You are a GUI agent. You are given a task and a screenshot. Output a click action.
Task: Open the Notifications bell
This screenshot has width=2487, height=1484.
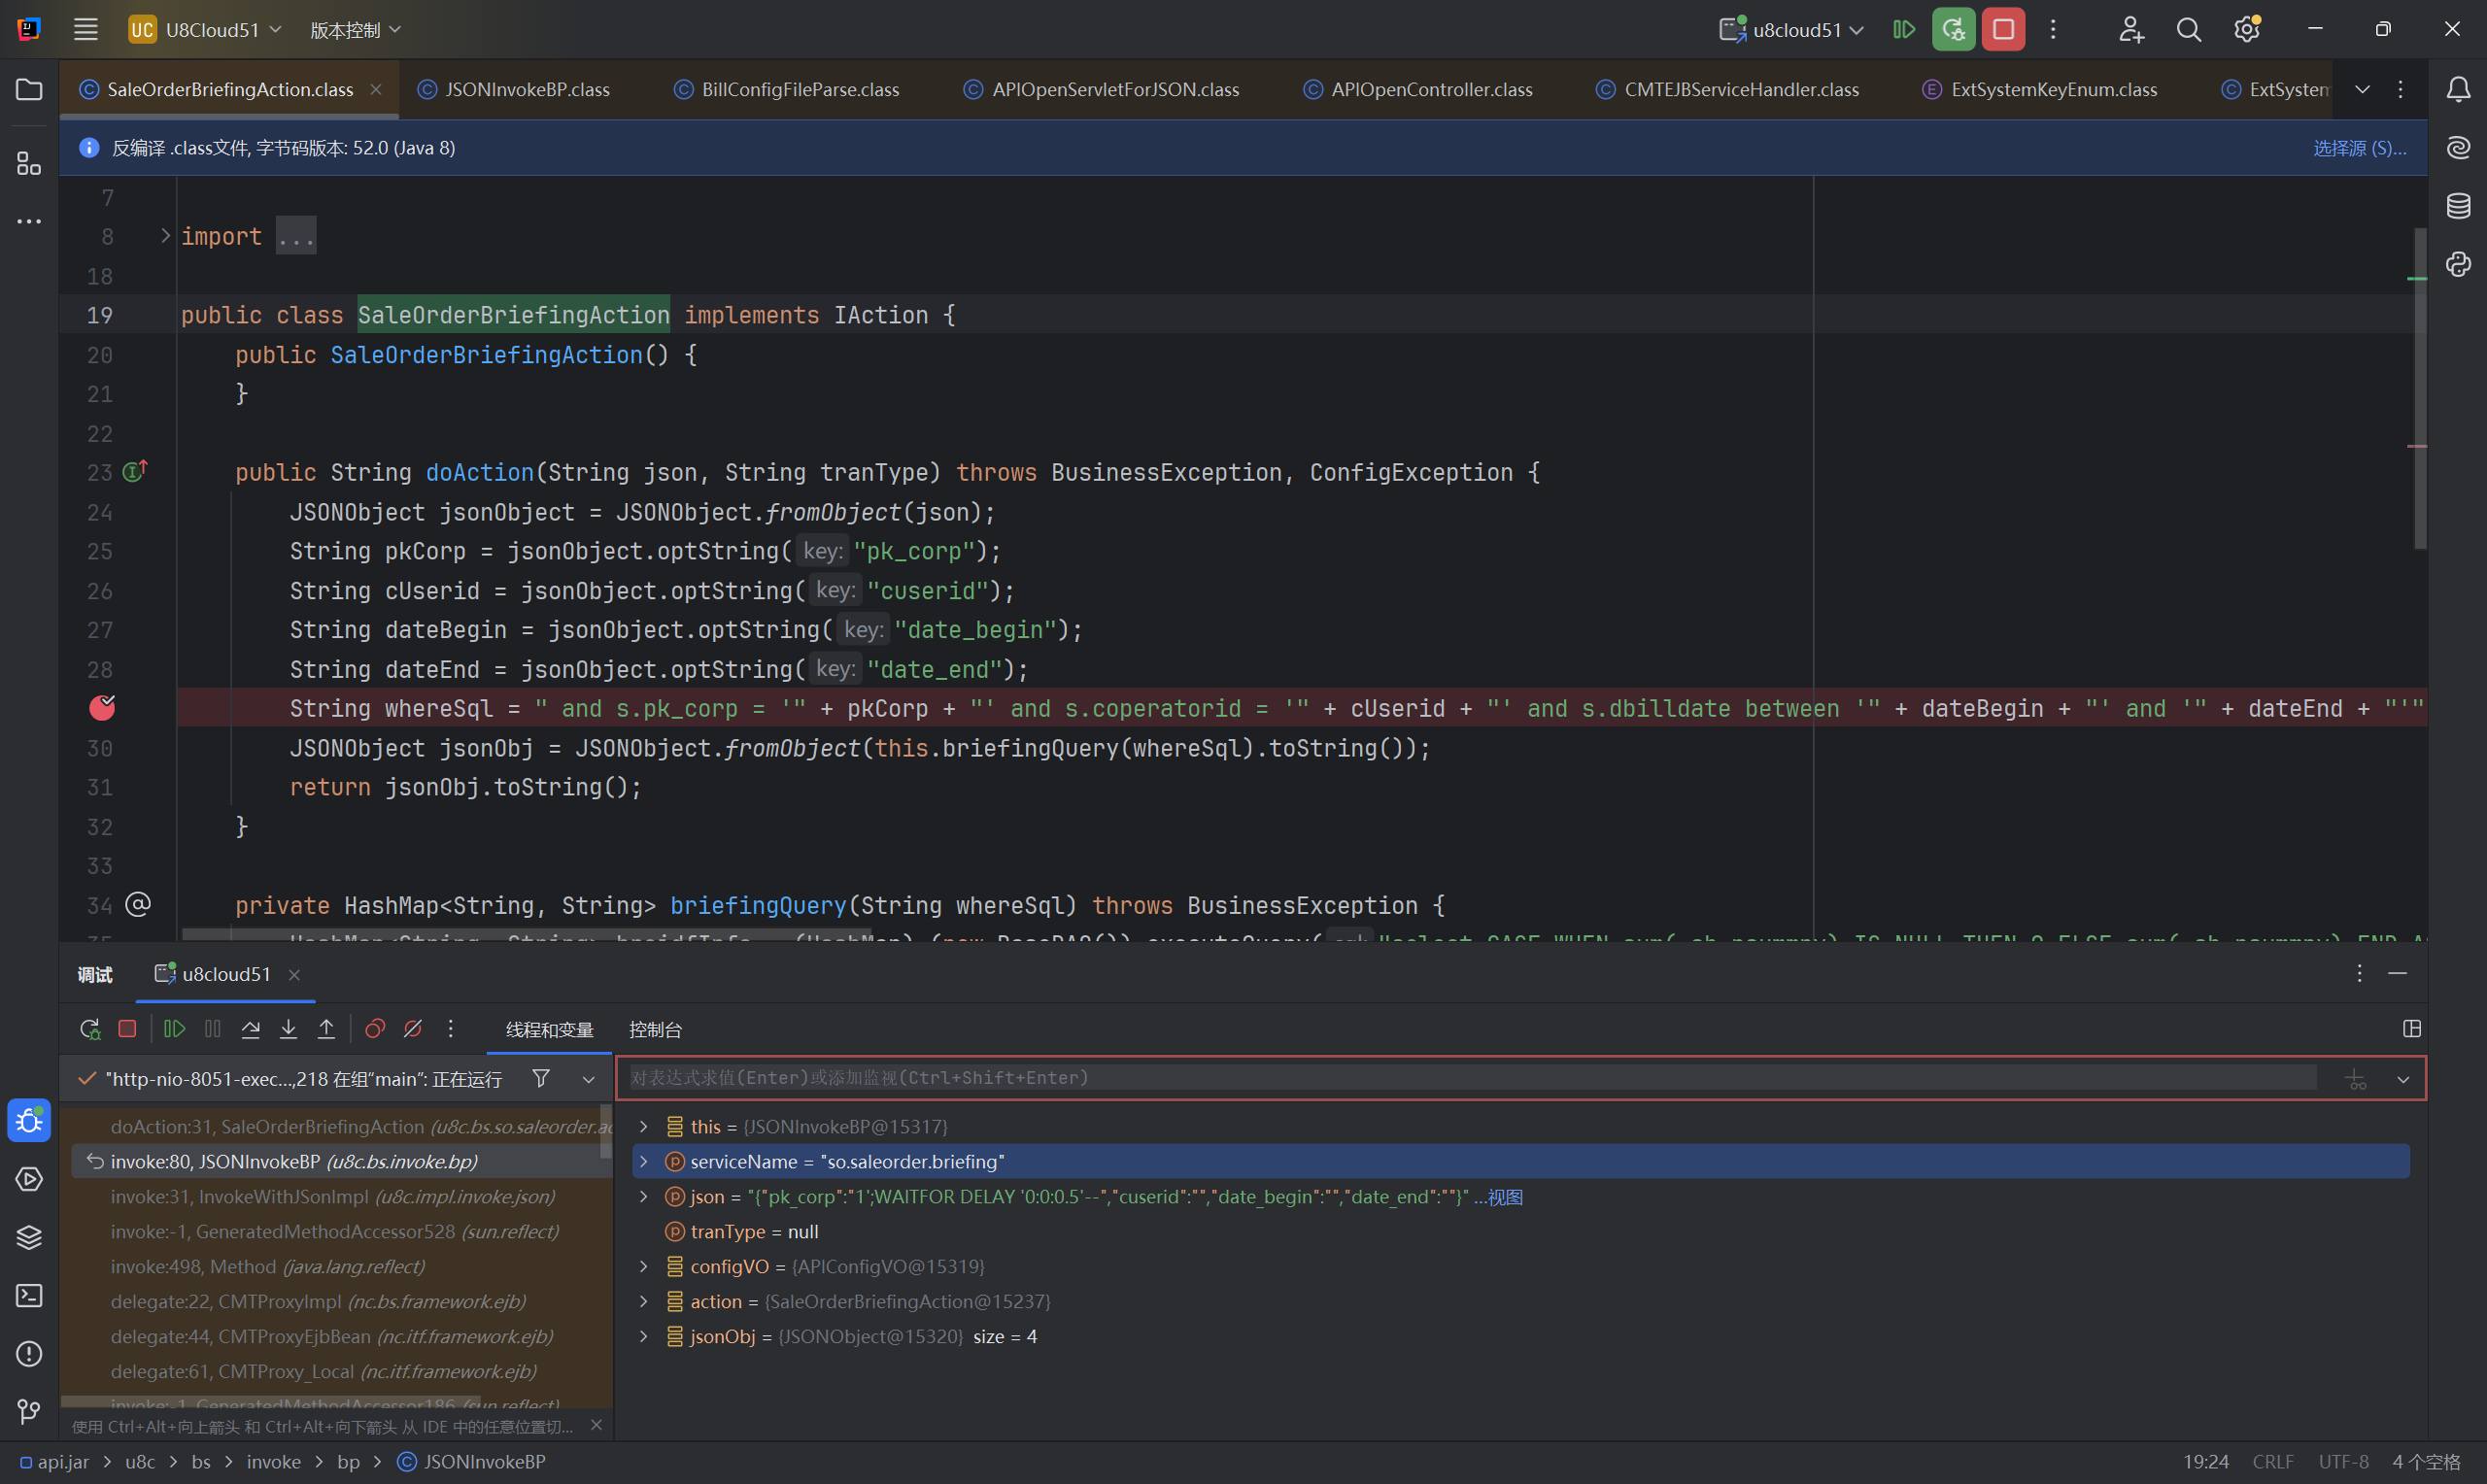2458,90
